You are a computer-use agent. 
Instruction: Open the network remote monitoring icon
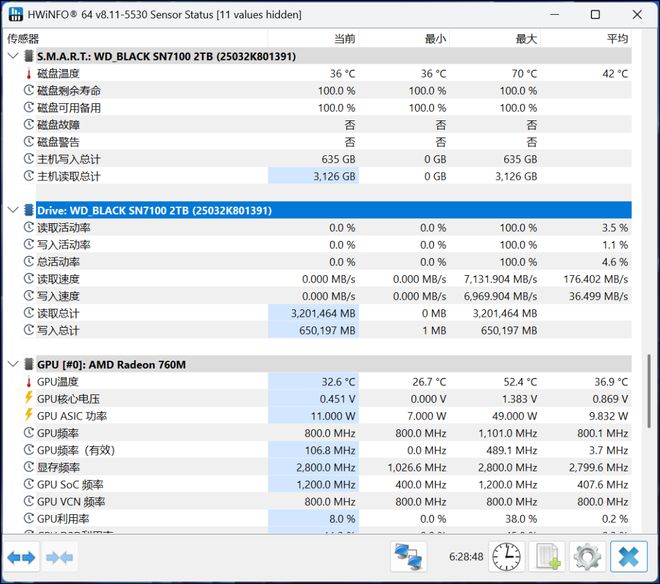tap(407, 556)
